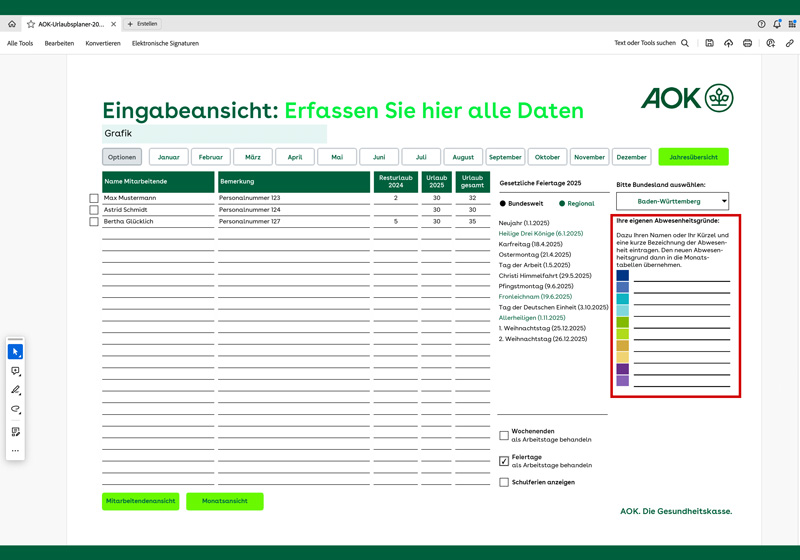Print the document with printer icon
The width and height of the screenshot is (800, 560).
pyautogui.click(x=747, y=43)
